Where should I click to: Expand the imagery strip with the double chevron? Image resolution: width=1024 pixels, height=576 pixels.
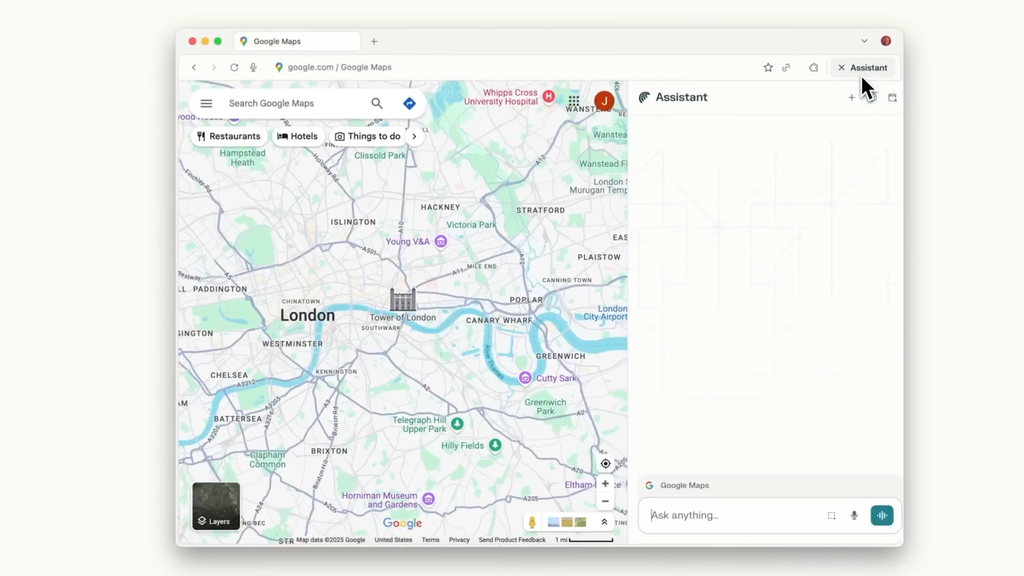604,522
